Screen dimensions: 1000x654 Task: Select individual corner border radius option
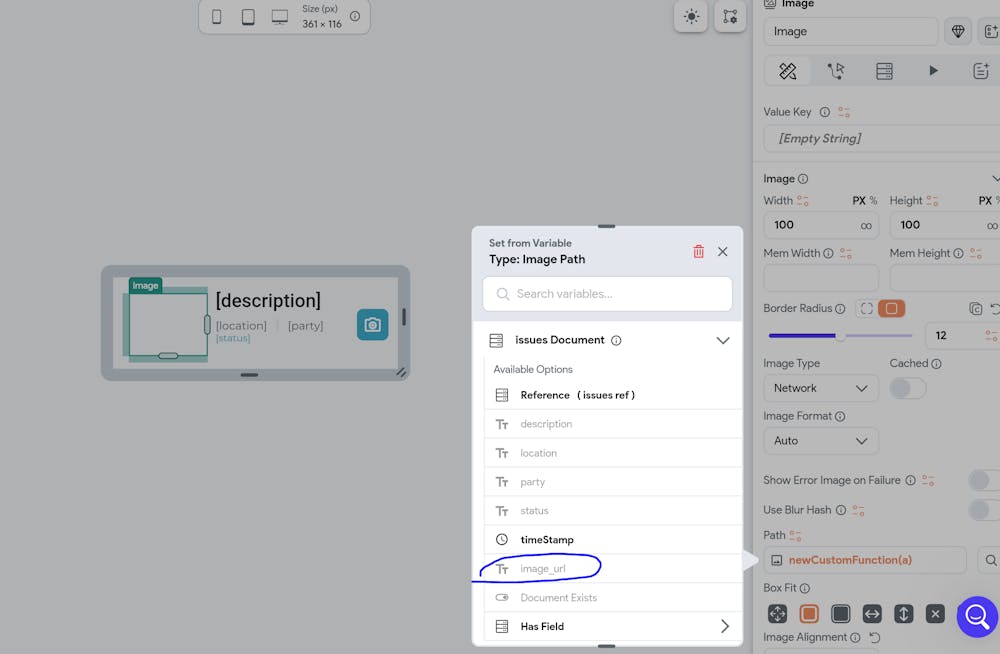(x=866, y=309)
